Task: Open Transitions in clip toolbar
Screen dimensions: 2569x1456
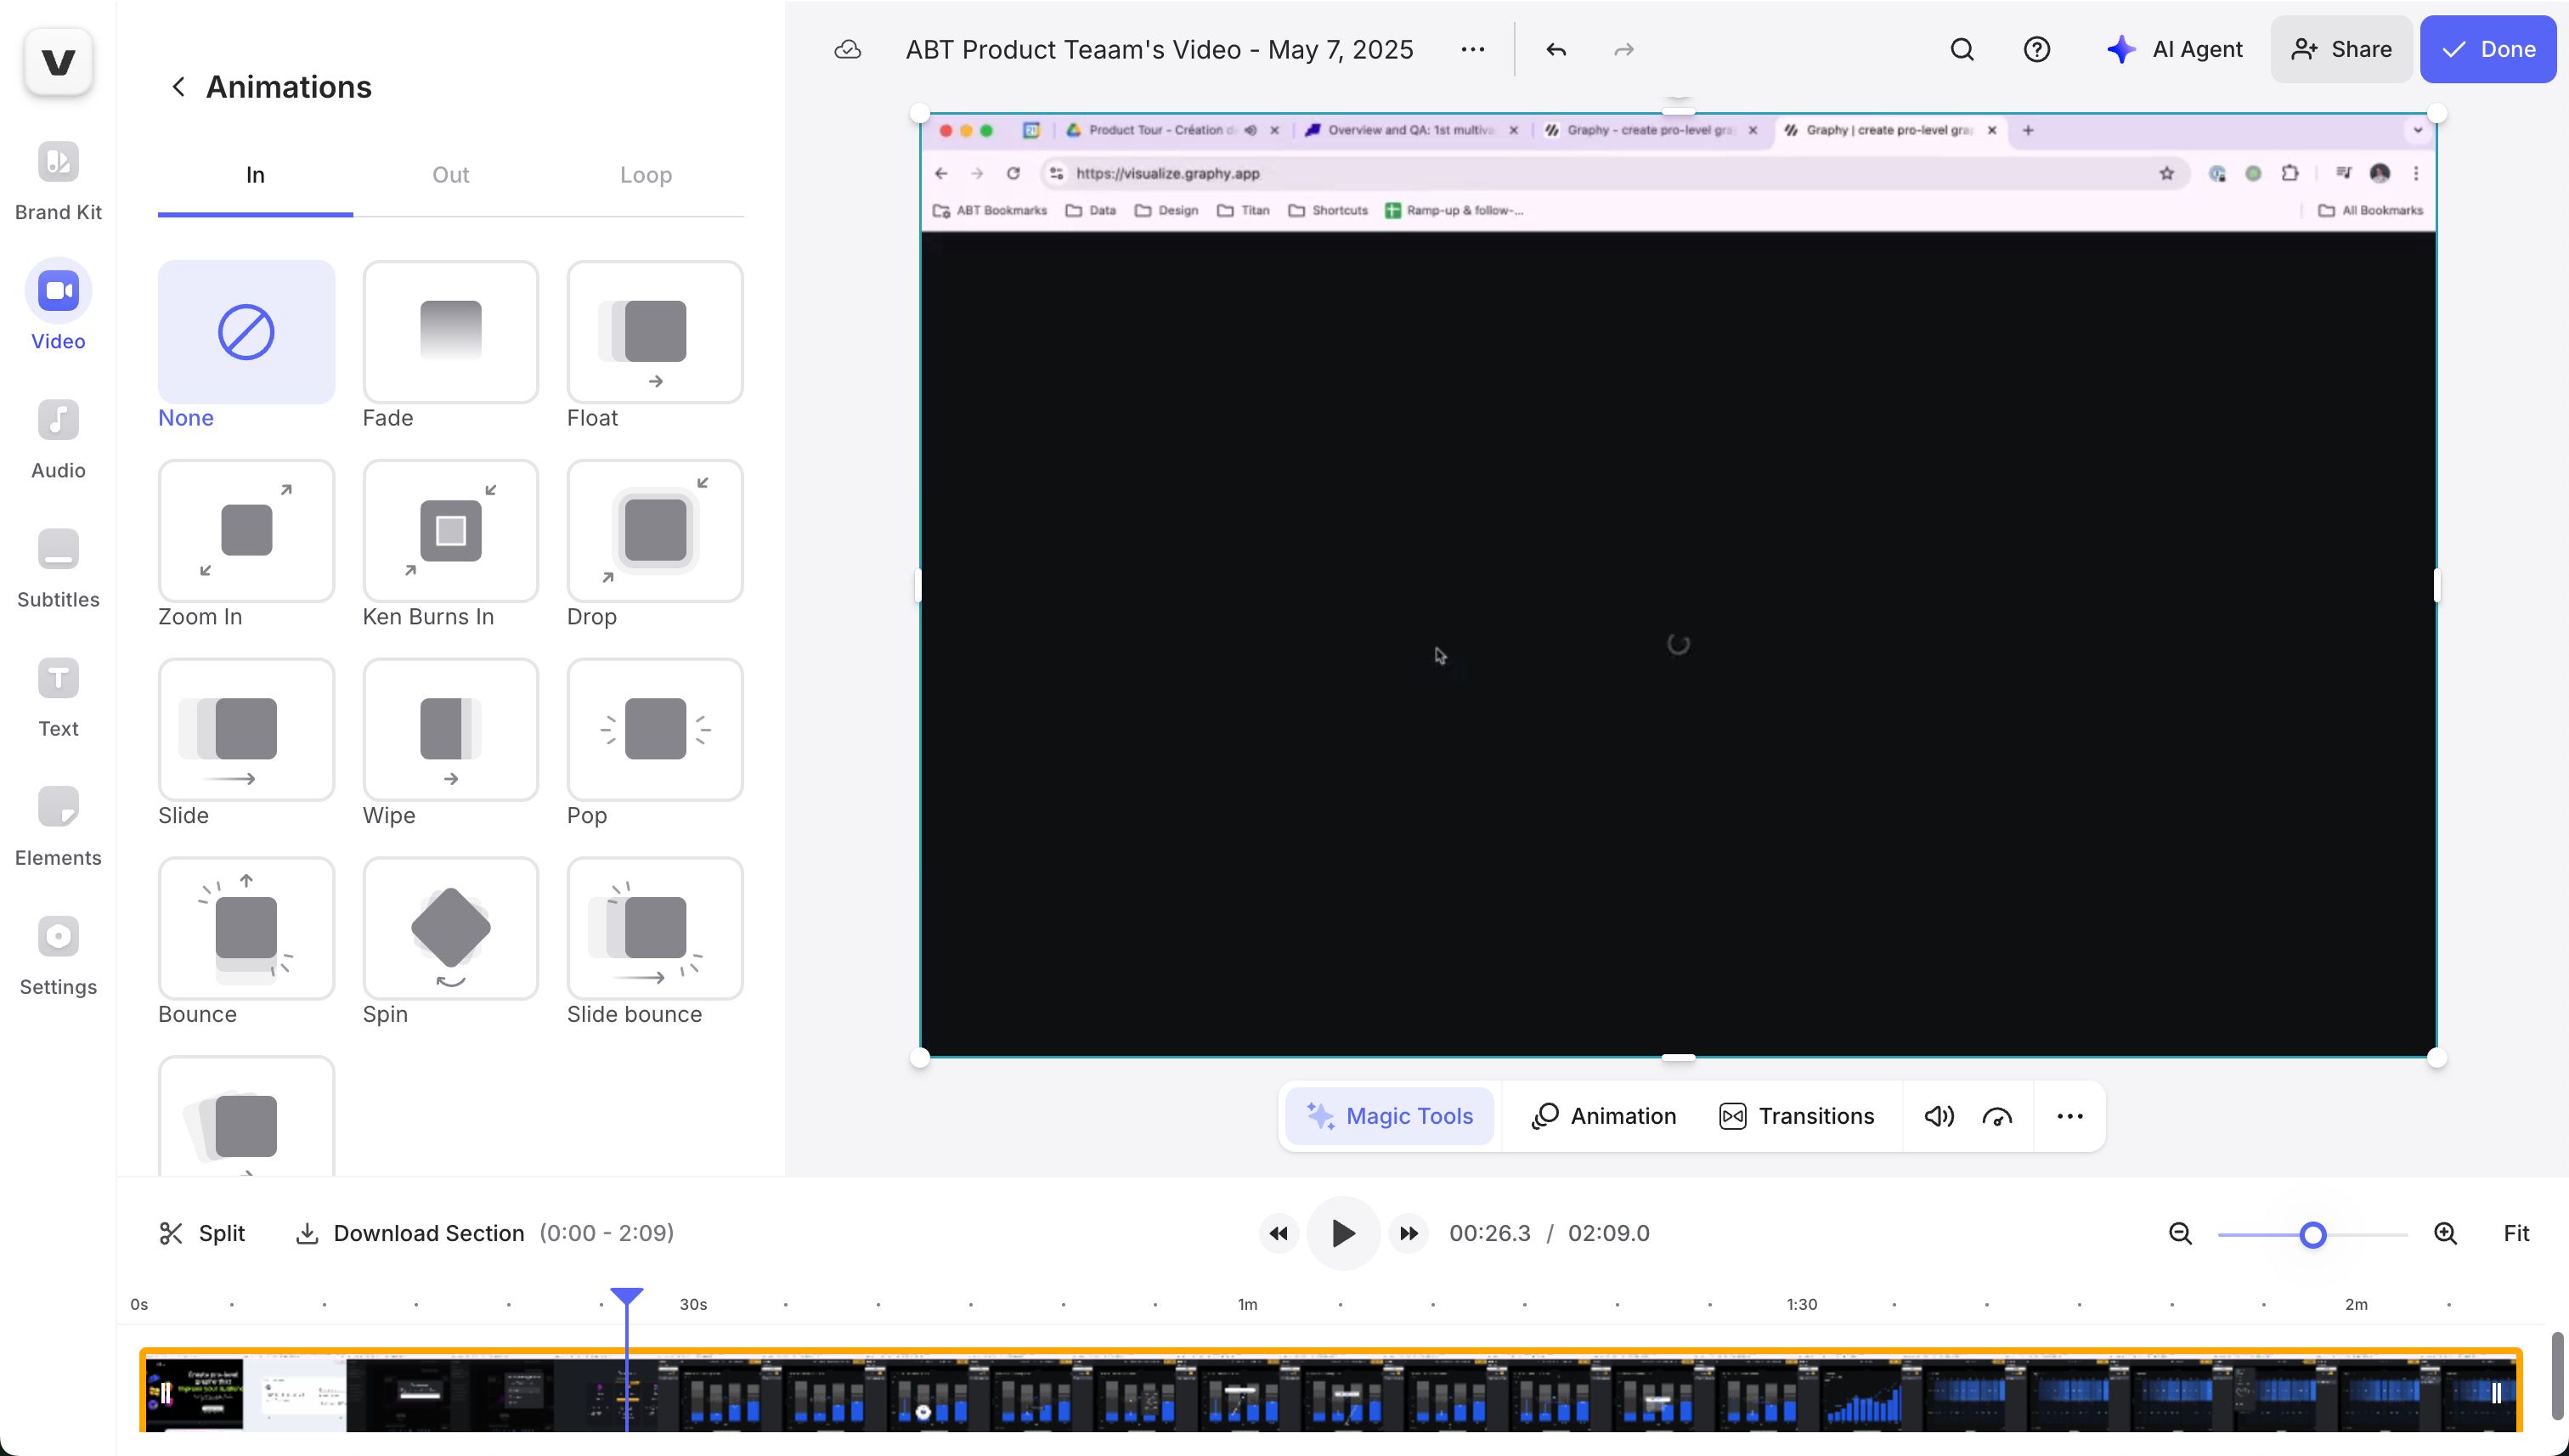Action: coord(1796,1116)
